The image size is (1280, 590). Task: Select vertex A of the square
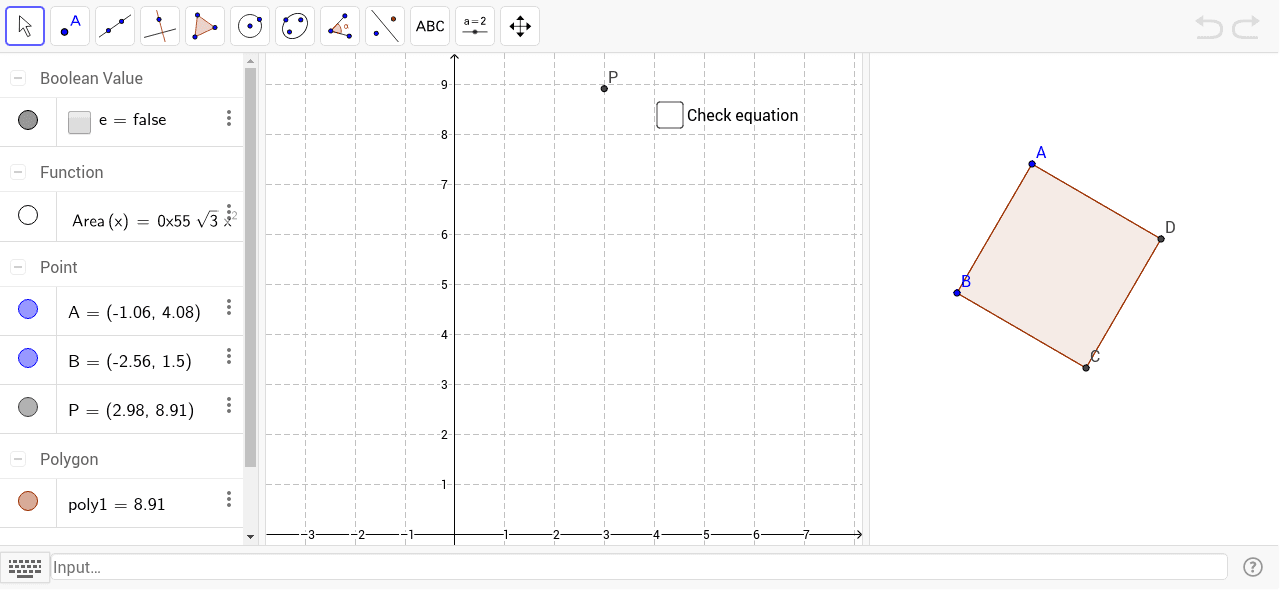1032,164
